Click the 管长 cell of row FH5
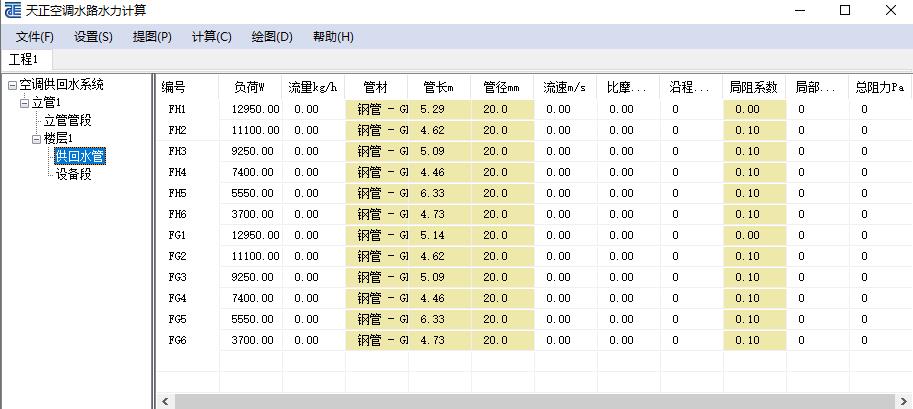The height and width of the screenshot is (409, 913). 439,193
